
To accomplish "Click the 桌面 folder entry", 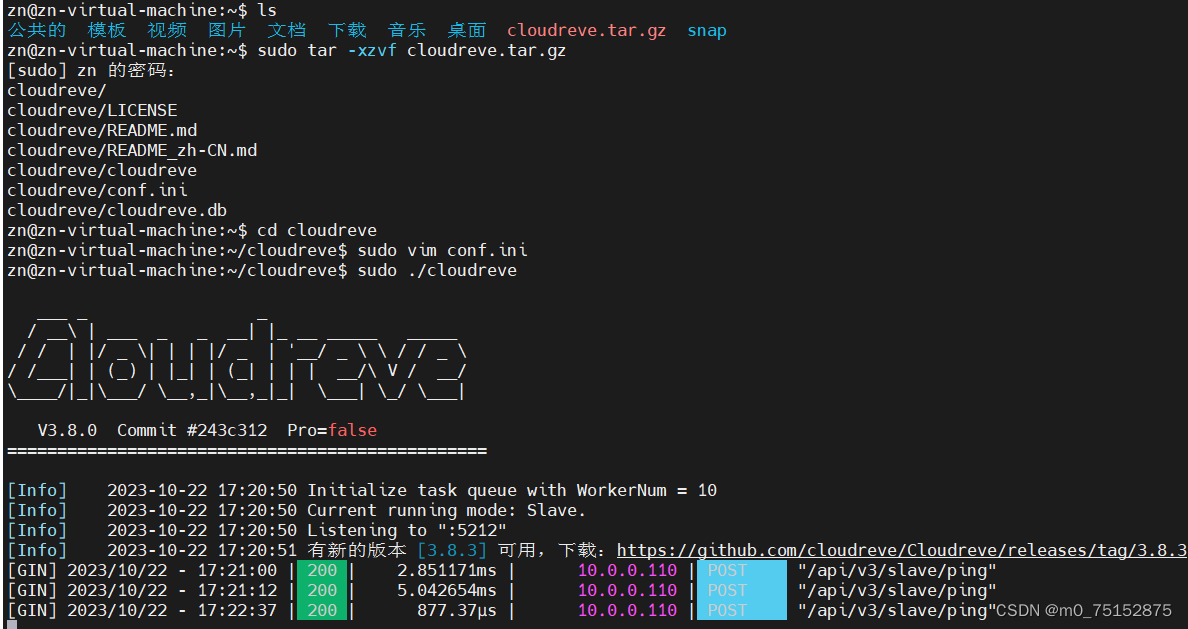I will pyautogui.click(x=467, y=30).
